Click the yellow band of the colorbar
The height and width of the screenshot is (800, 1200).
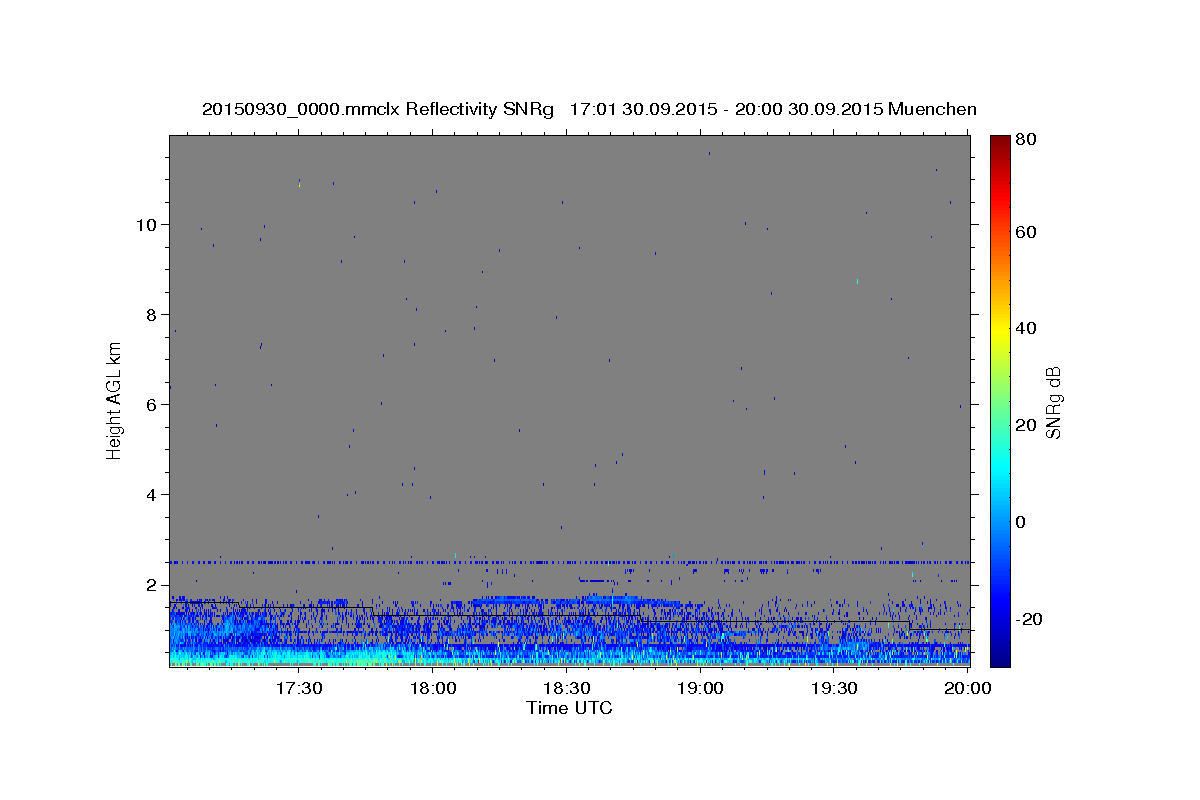coord(1000,330)
